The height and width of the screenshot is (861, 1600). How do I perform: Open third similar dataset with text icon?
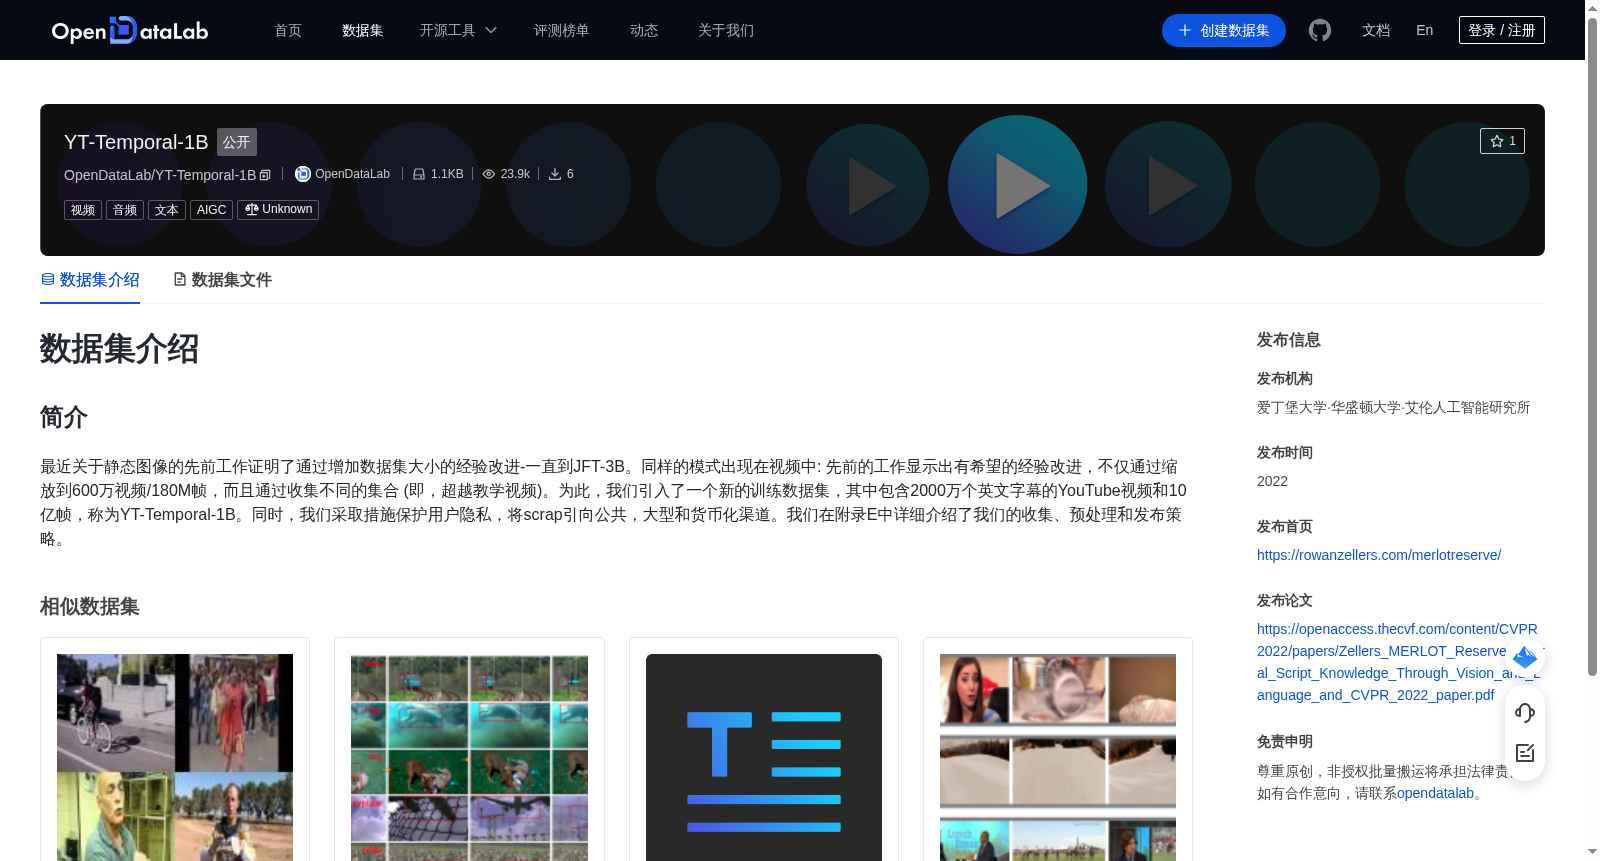click(x=764, y=757)
